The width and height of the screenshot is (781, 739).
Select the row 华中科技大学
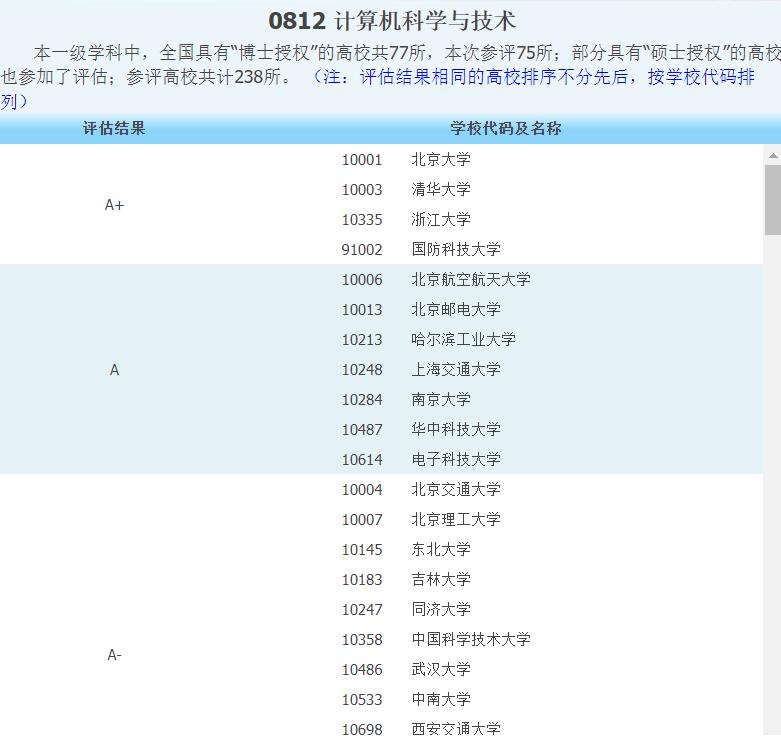coord(455,429)
